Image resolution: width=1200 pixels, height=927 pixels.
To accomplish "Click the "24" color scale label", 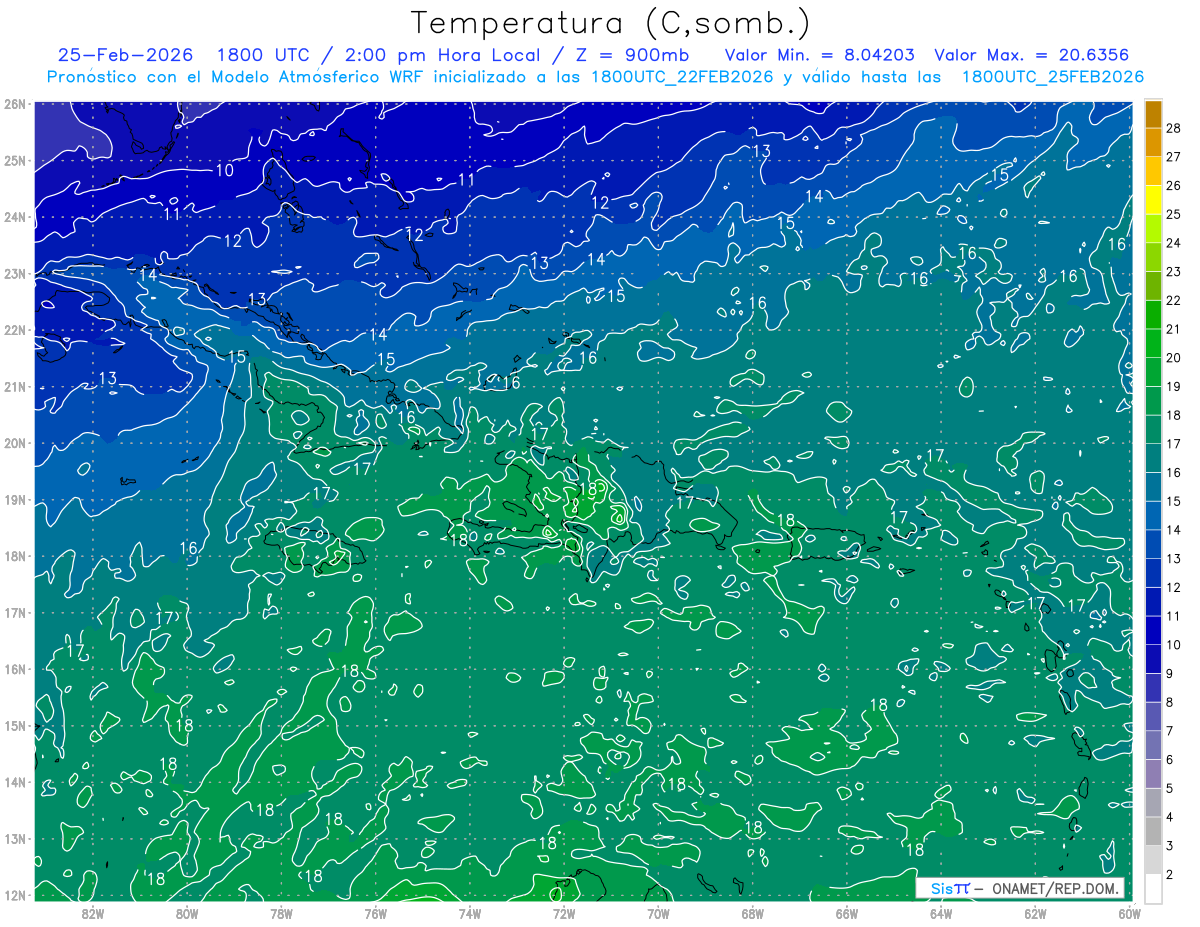I will coord(1174,243).
